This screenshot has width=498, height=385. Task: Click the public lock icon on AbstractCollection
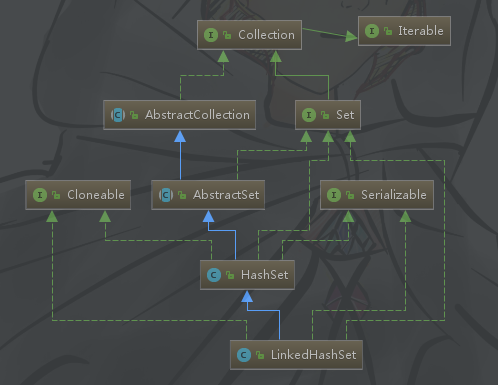tap(134, 115)
